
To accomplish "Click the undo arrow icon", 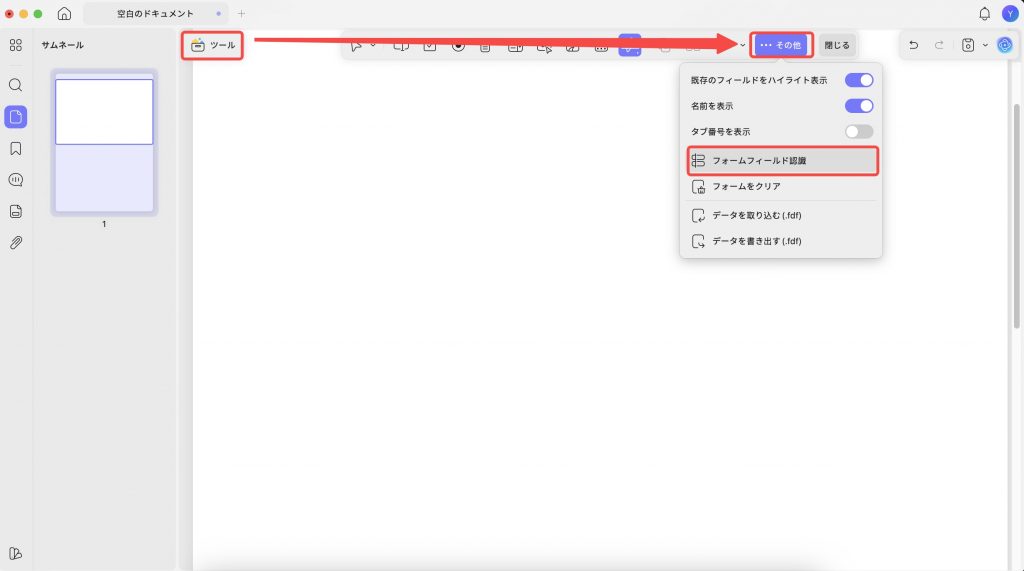I will tap(914, 45).
